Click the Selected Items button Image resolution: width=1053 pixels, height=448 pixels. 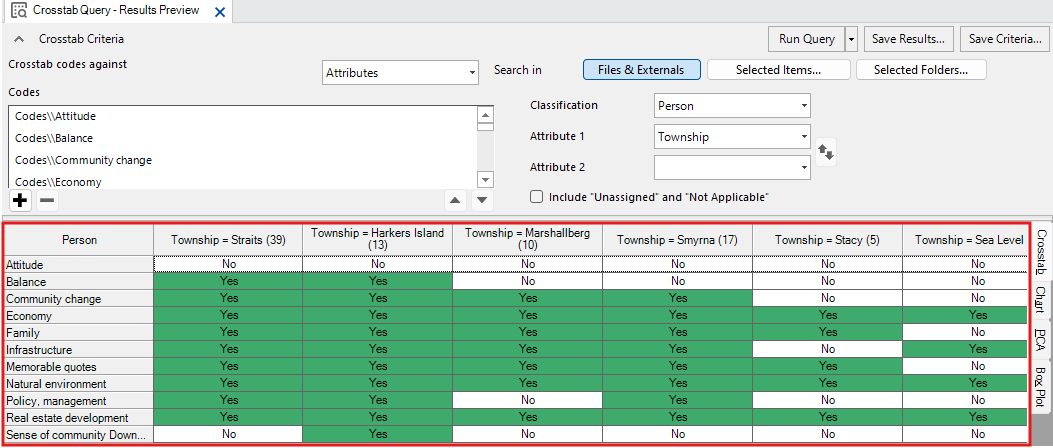click(778, 70)
